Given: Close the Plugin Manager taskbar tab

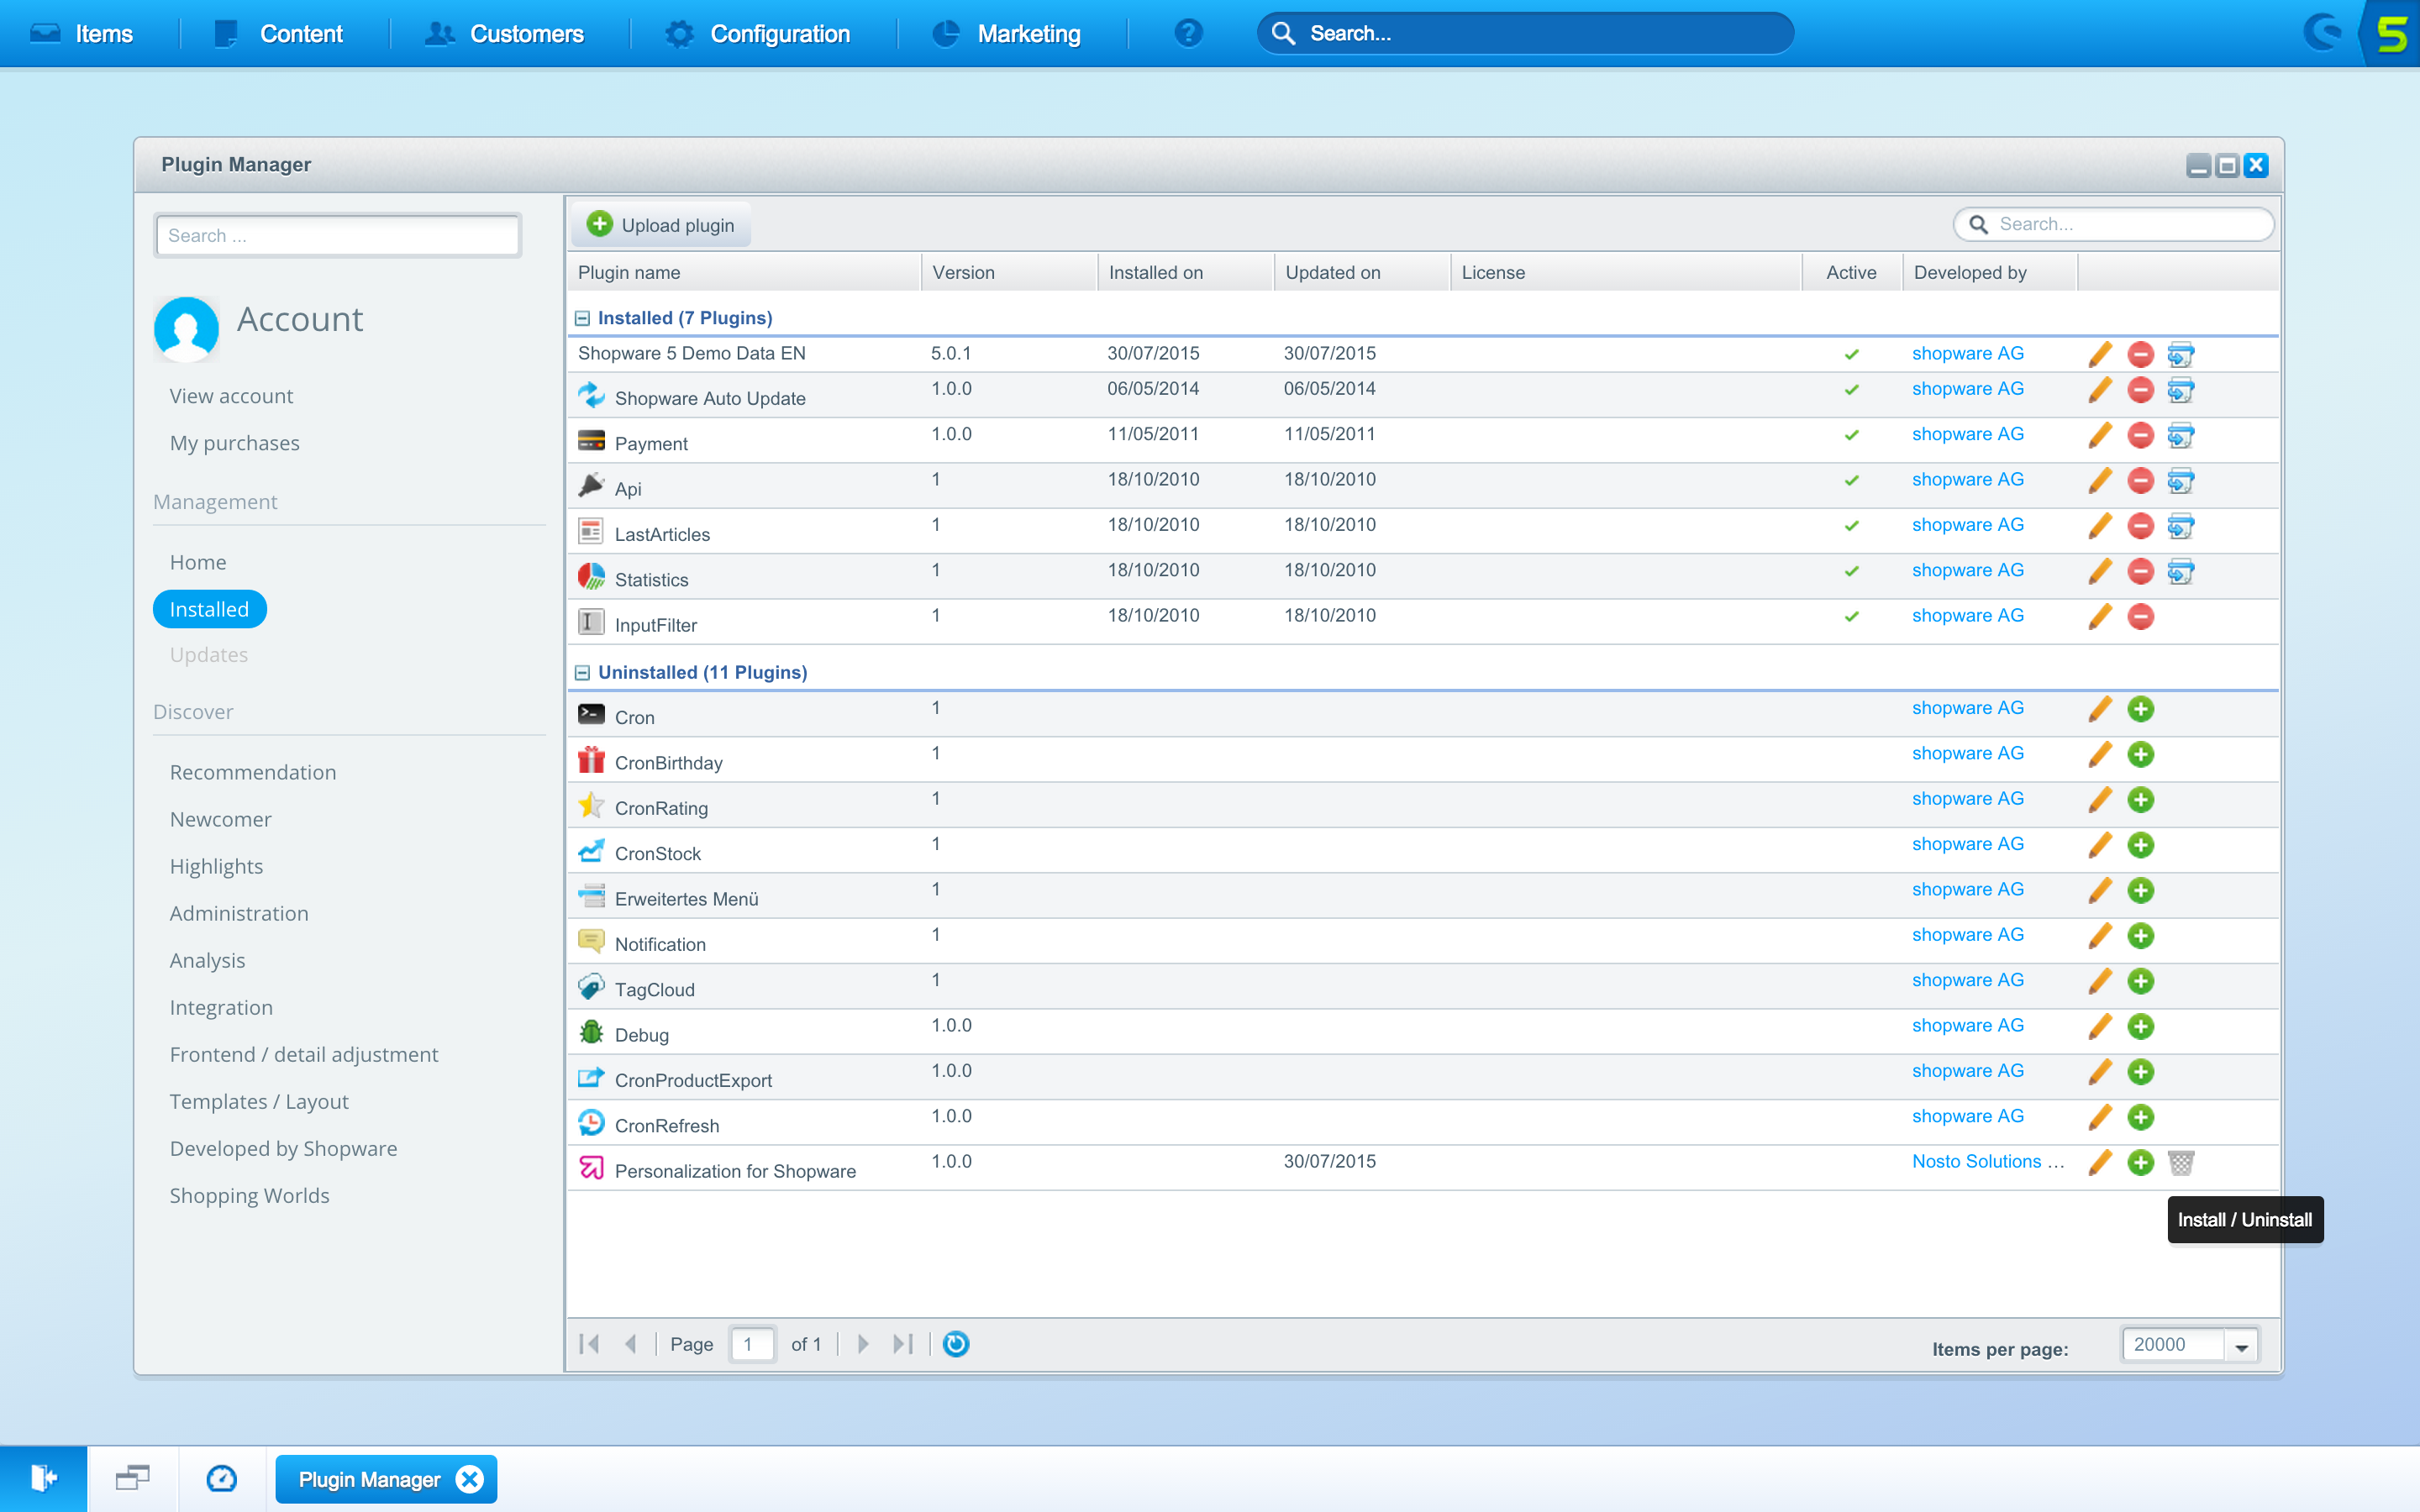Looking at the screenshot, I should coord(469,1479).
